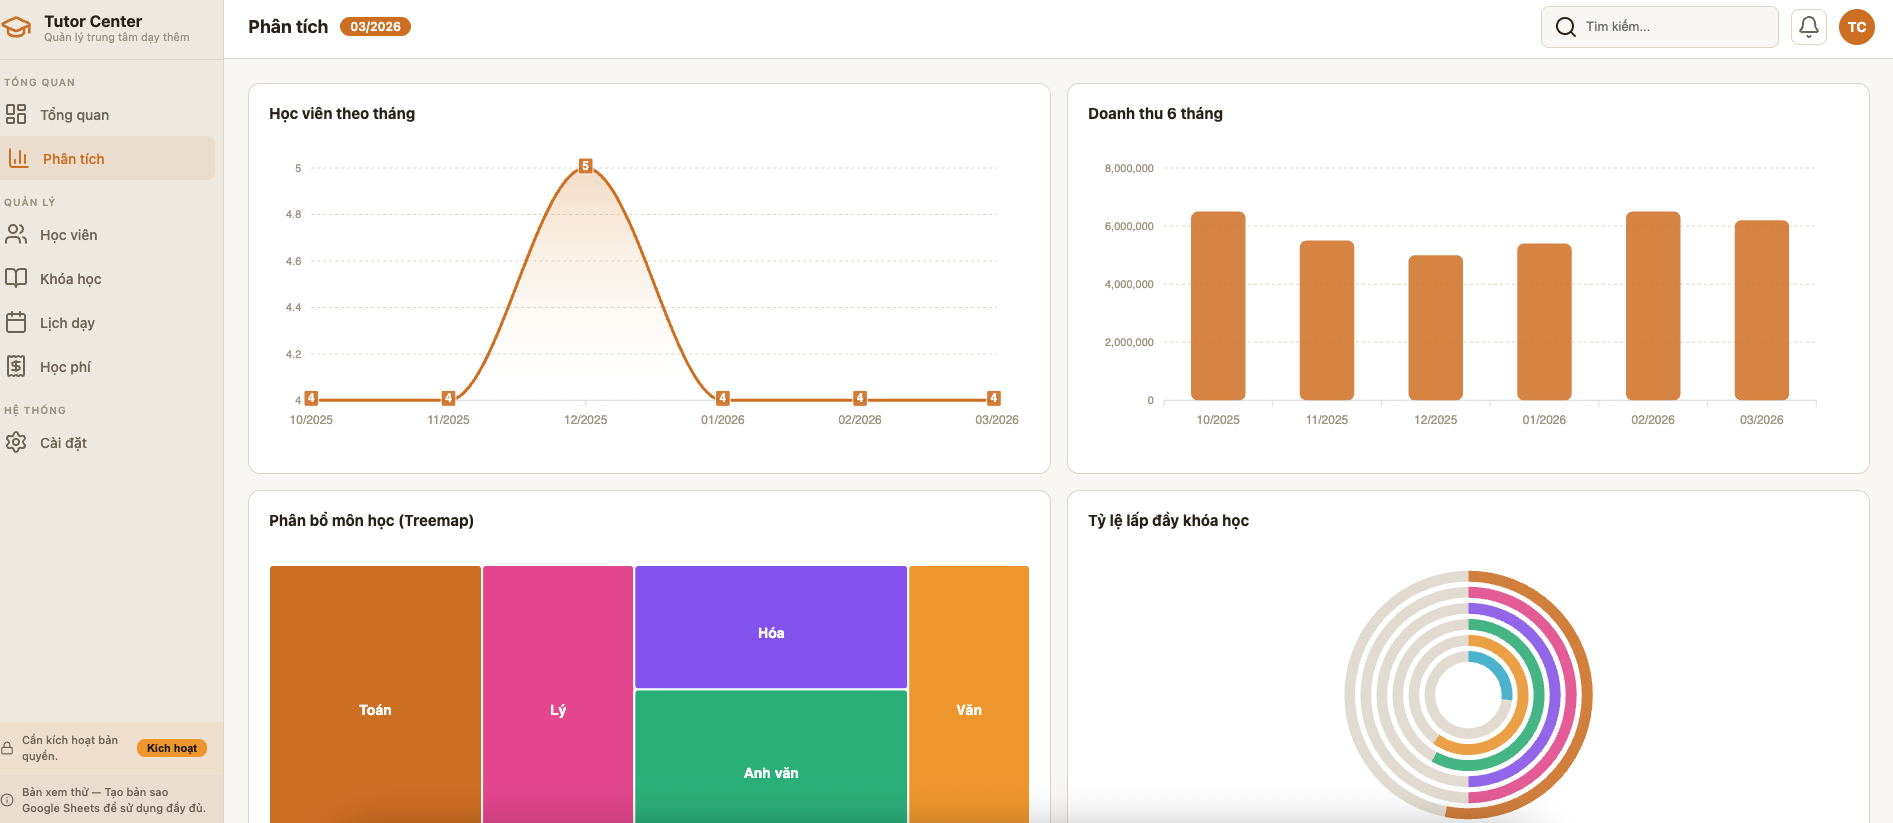Image resolution: width=1893 pixels, height=823 pixels.
Task: Click the Học phí receipt icon
Action: [x=16, y=366]
